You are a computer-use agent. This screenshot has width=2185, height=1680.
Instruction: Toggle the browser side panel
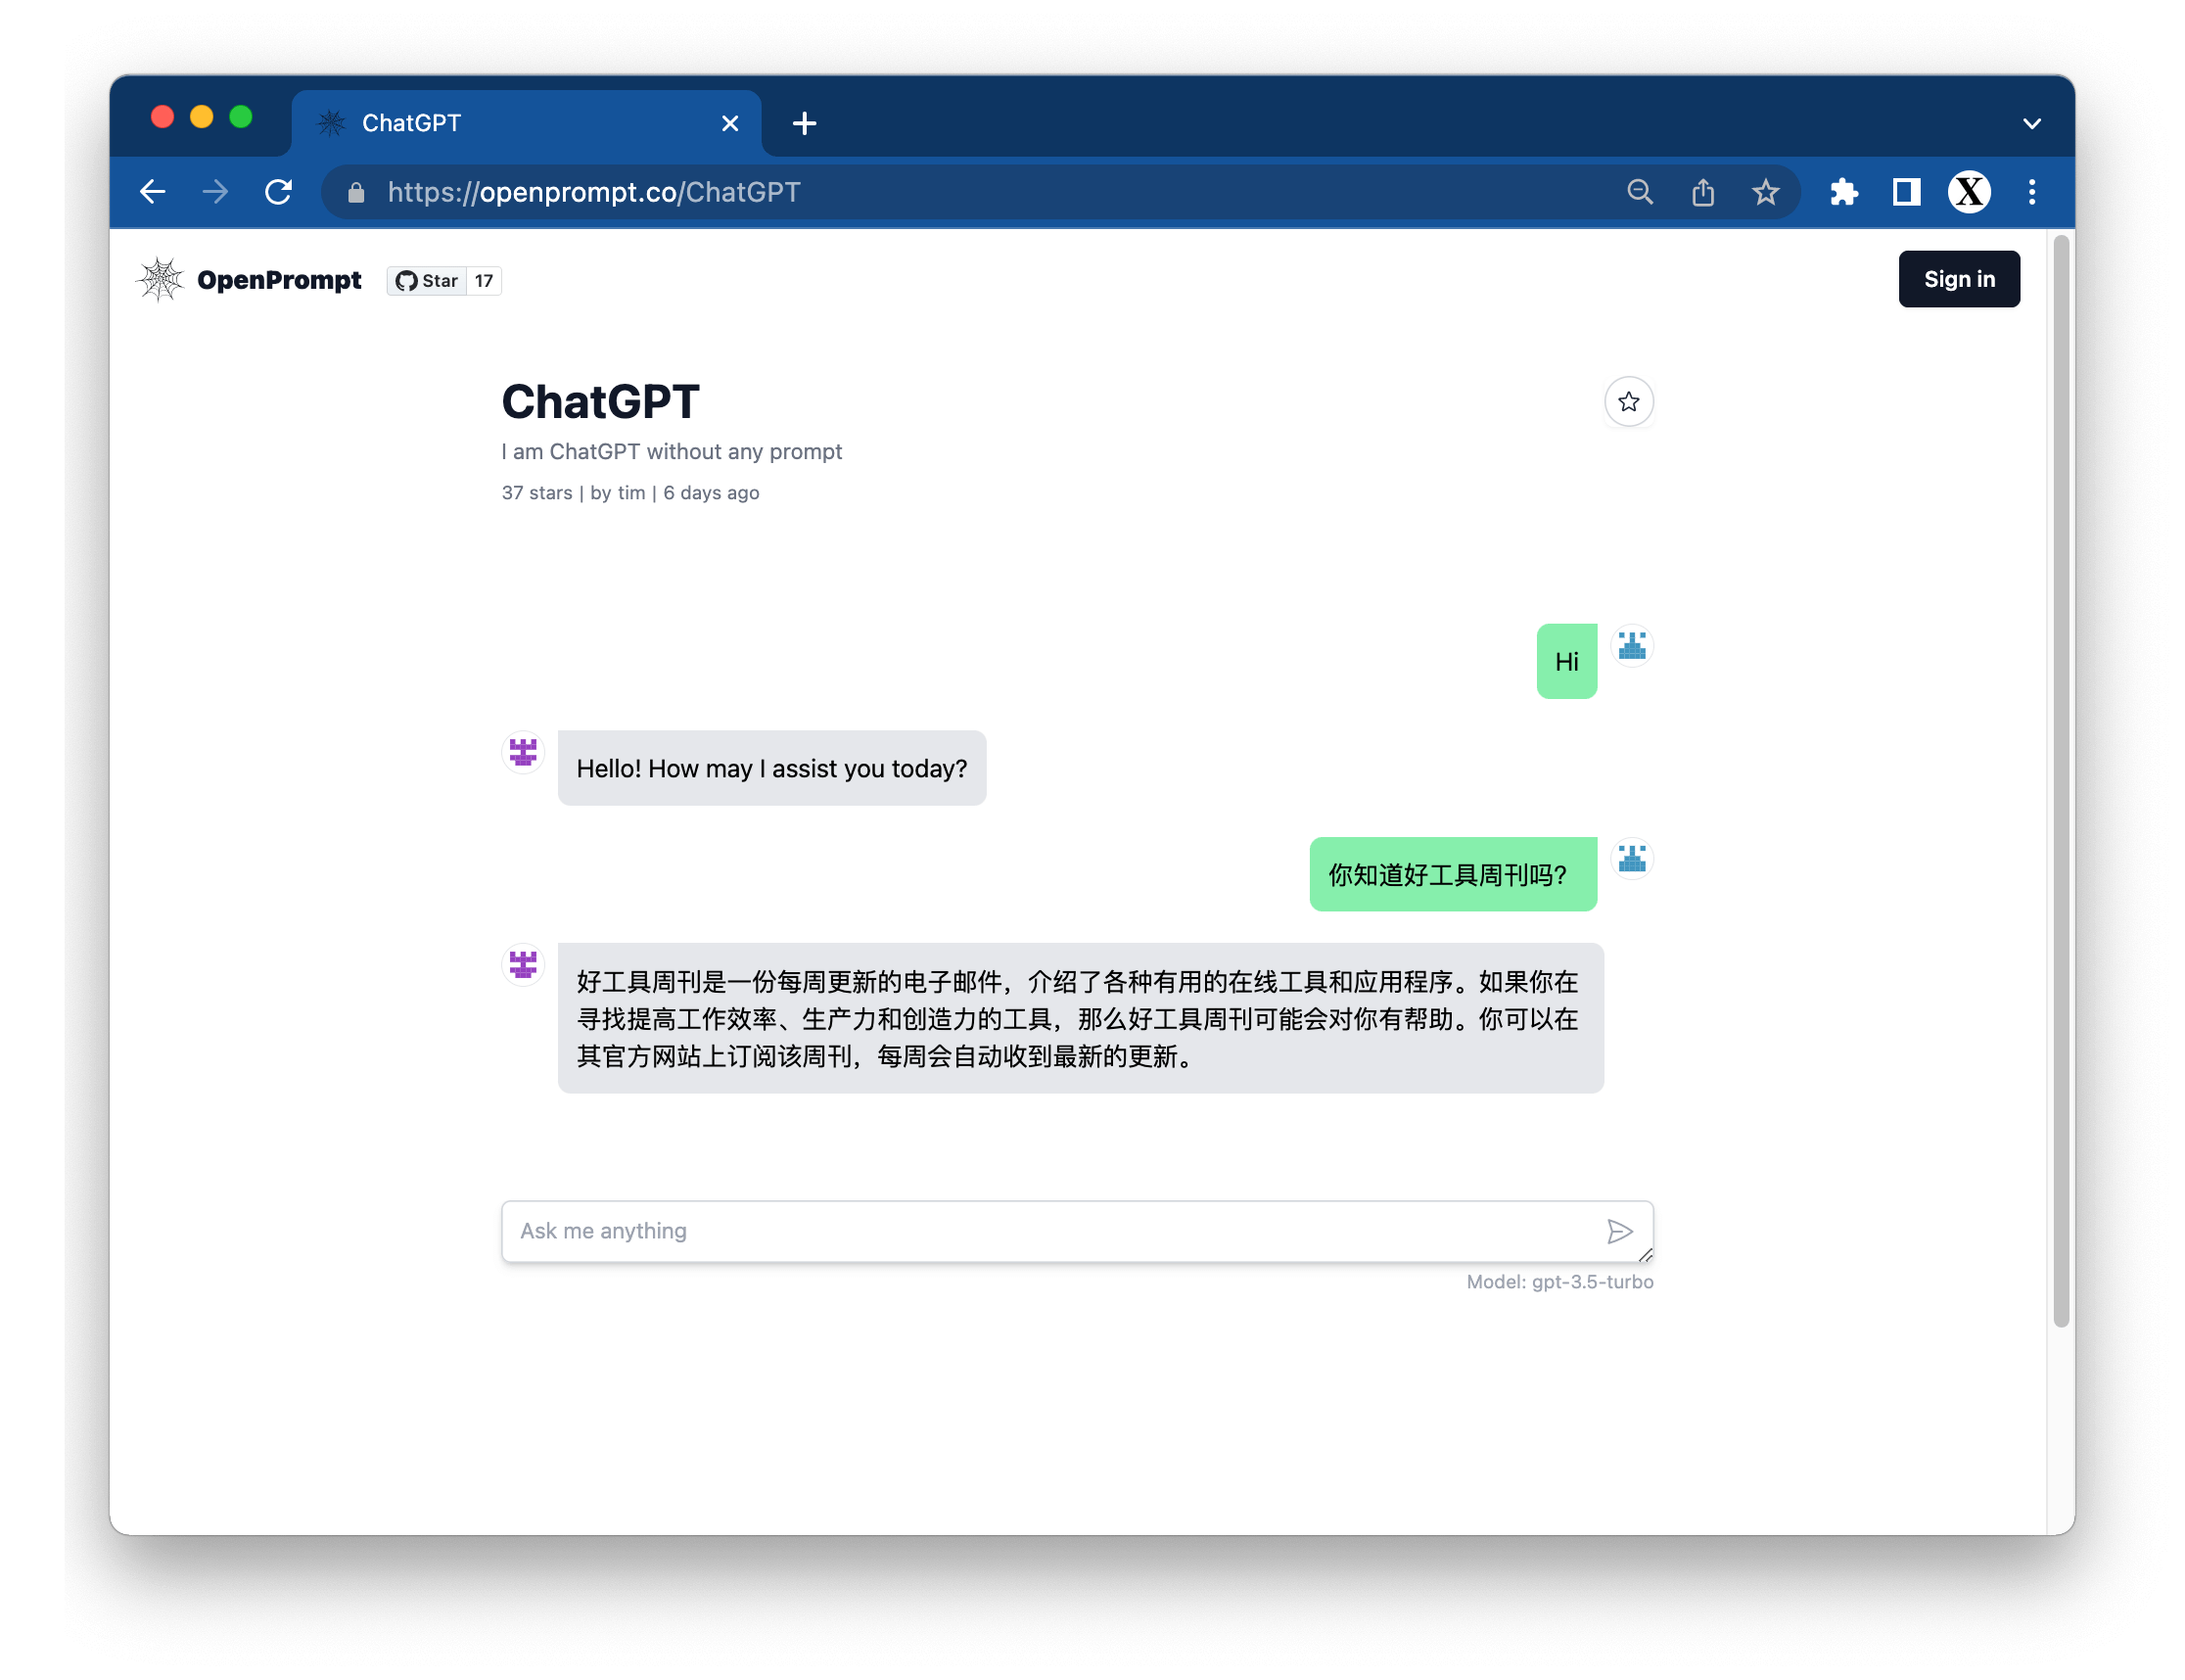click(x=1906, y=192)
